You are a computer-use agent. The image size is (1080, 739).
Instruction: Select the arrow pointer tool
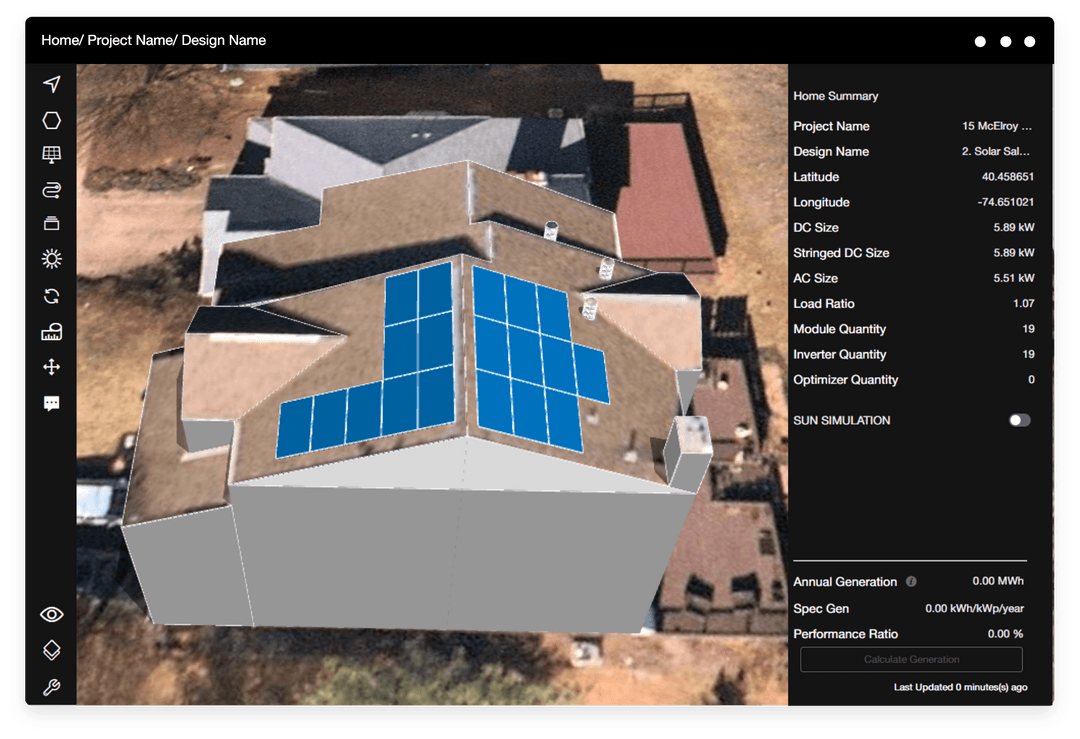click(52, 84)
